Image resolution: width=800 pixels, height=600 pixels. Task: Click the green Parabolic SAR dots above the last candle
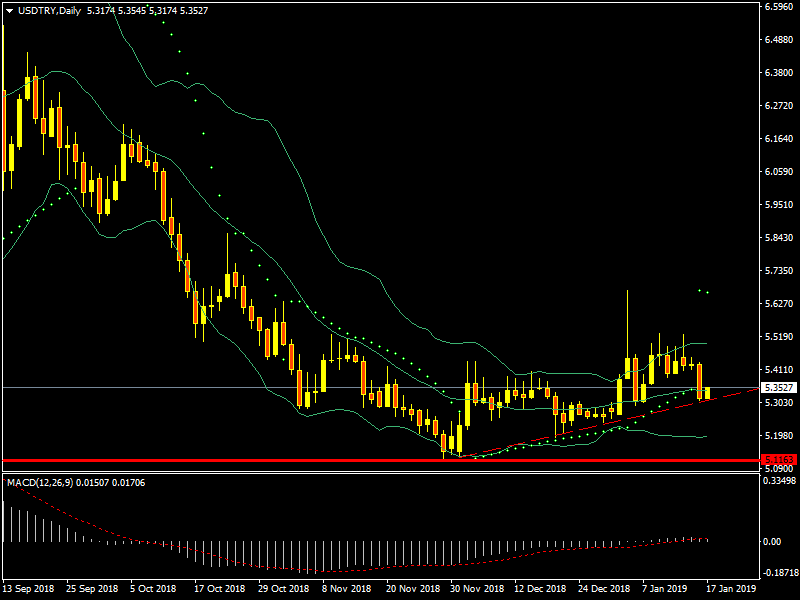click(x=703, y=291)
